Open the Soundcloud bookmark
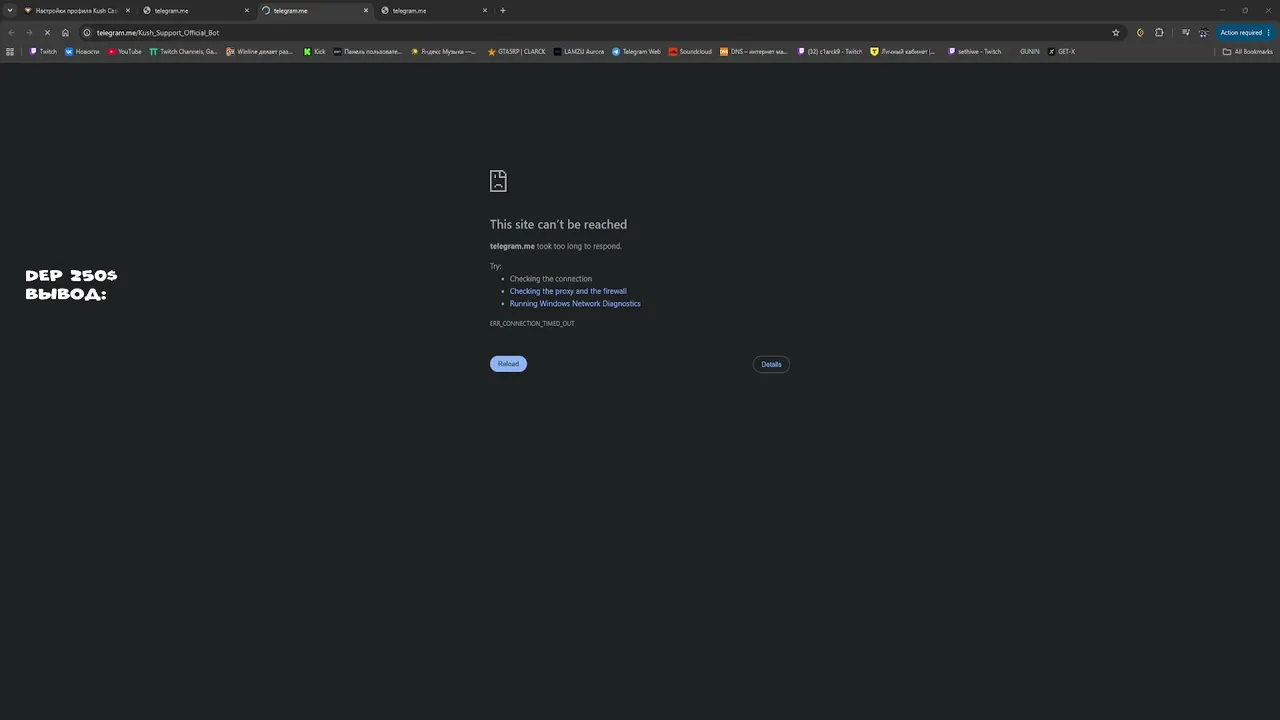 coord(691,51)
